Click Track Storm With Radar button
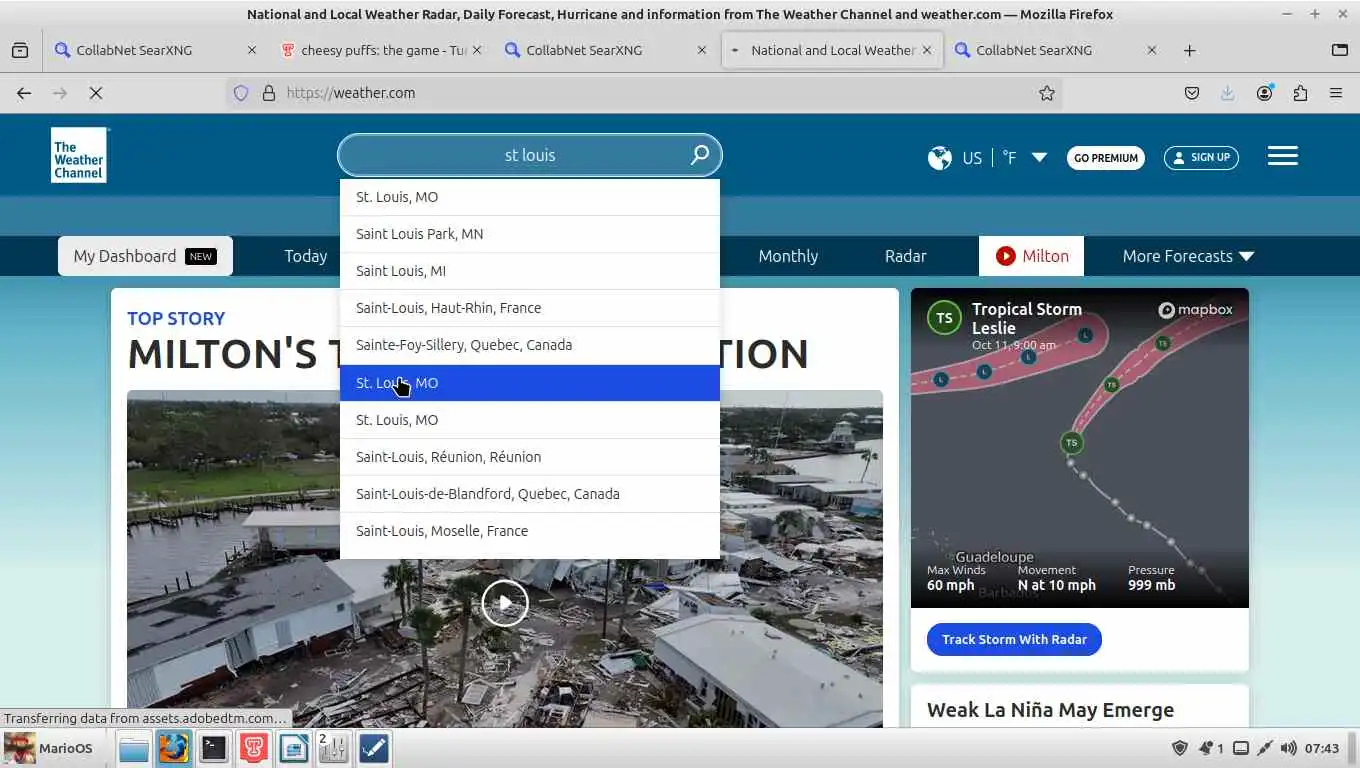 1014,640
